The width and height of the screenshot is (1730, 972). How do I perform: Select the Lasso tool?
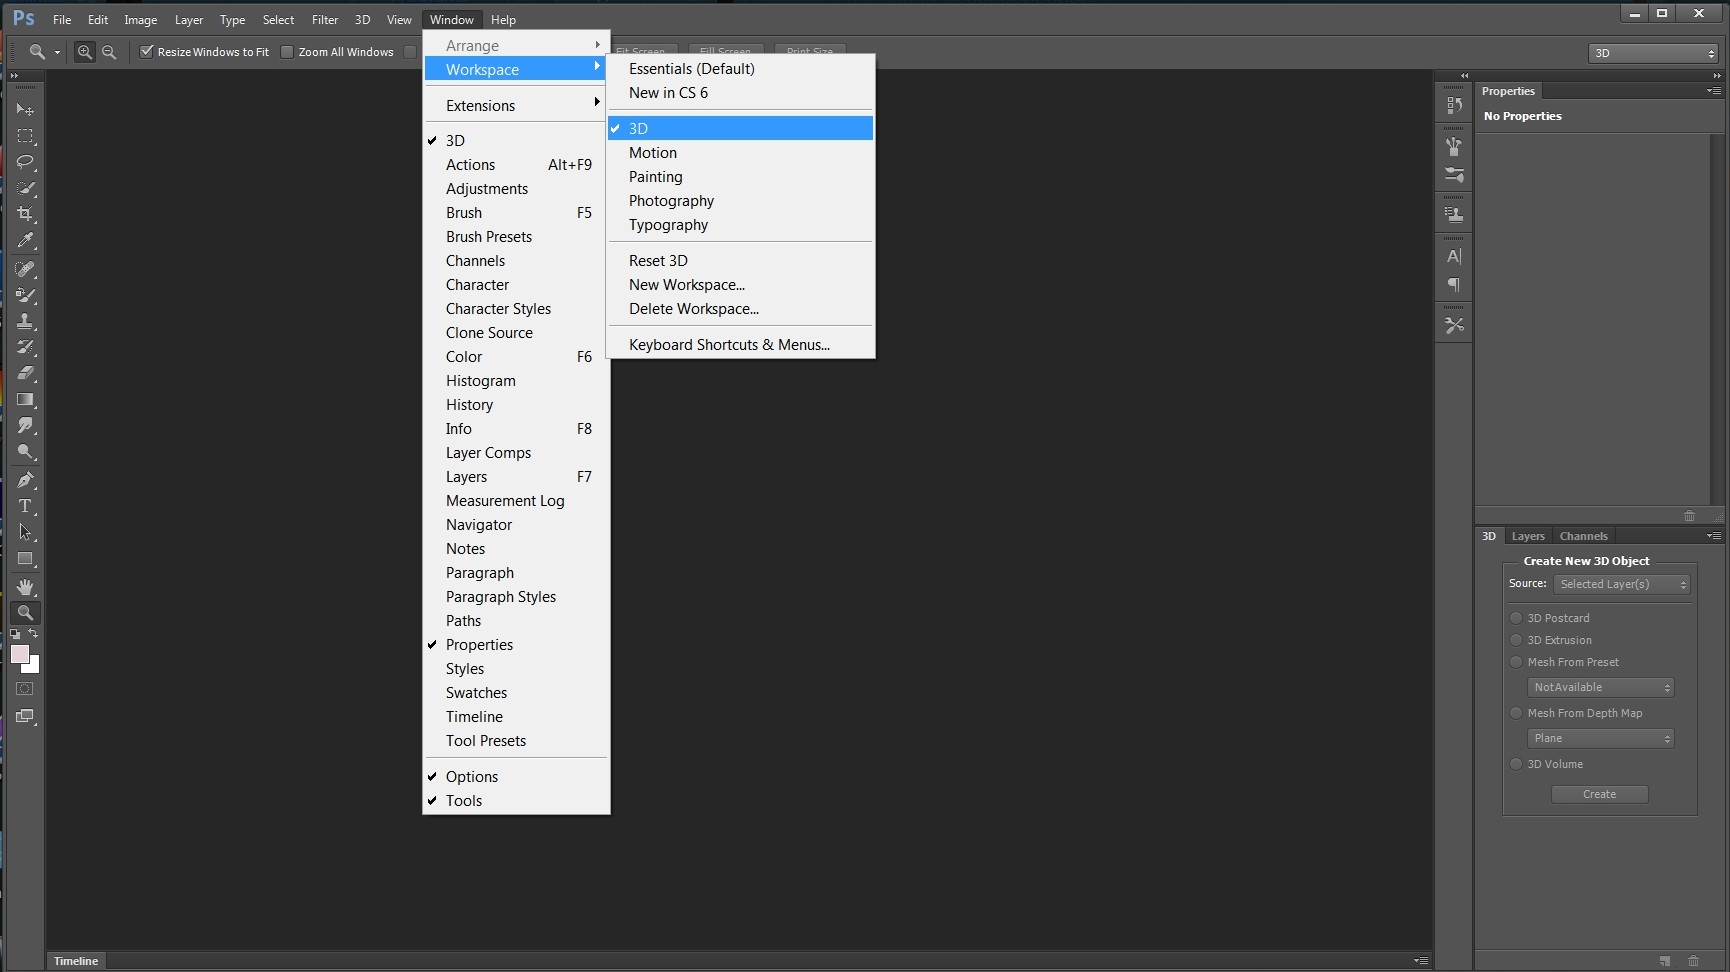pos(25,161)
